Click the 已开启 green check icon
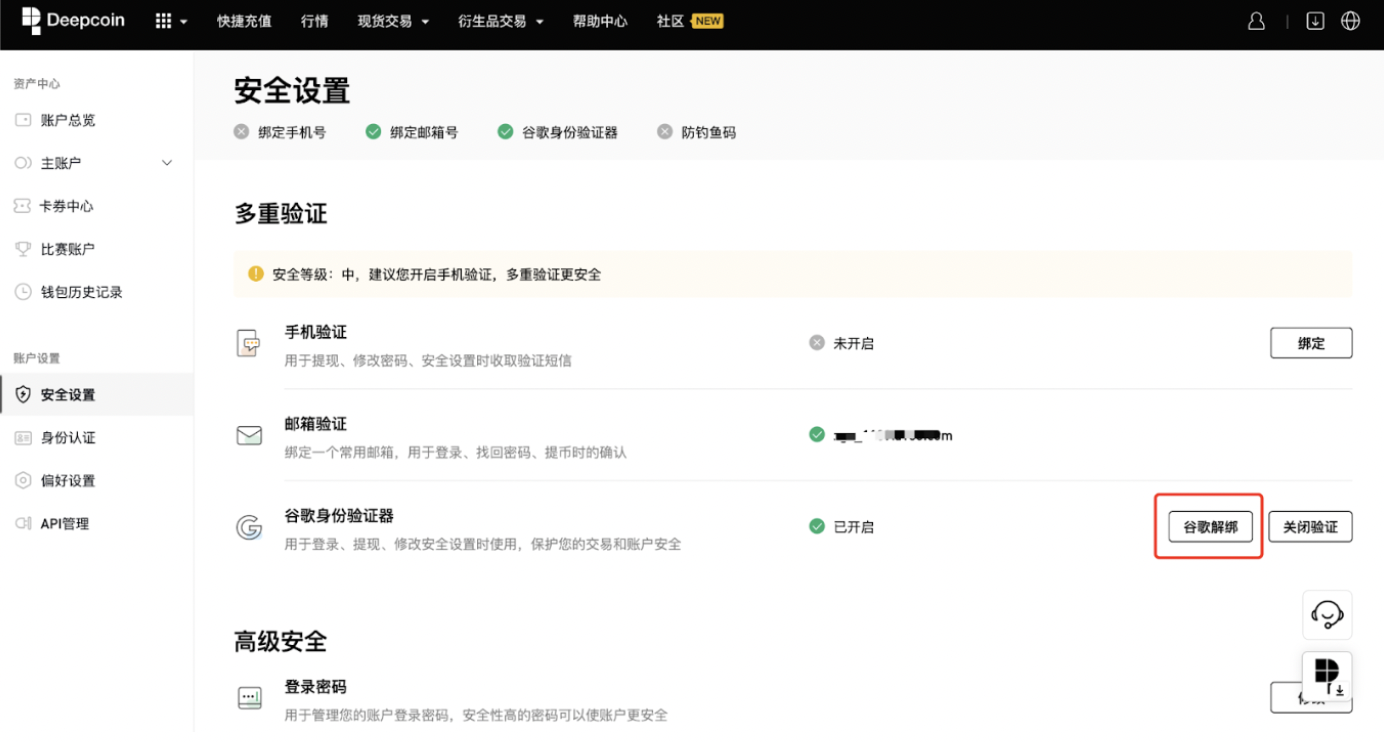1384x742 pixels. tap(817, 526)
